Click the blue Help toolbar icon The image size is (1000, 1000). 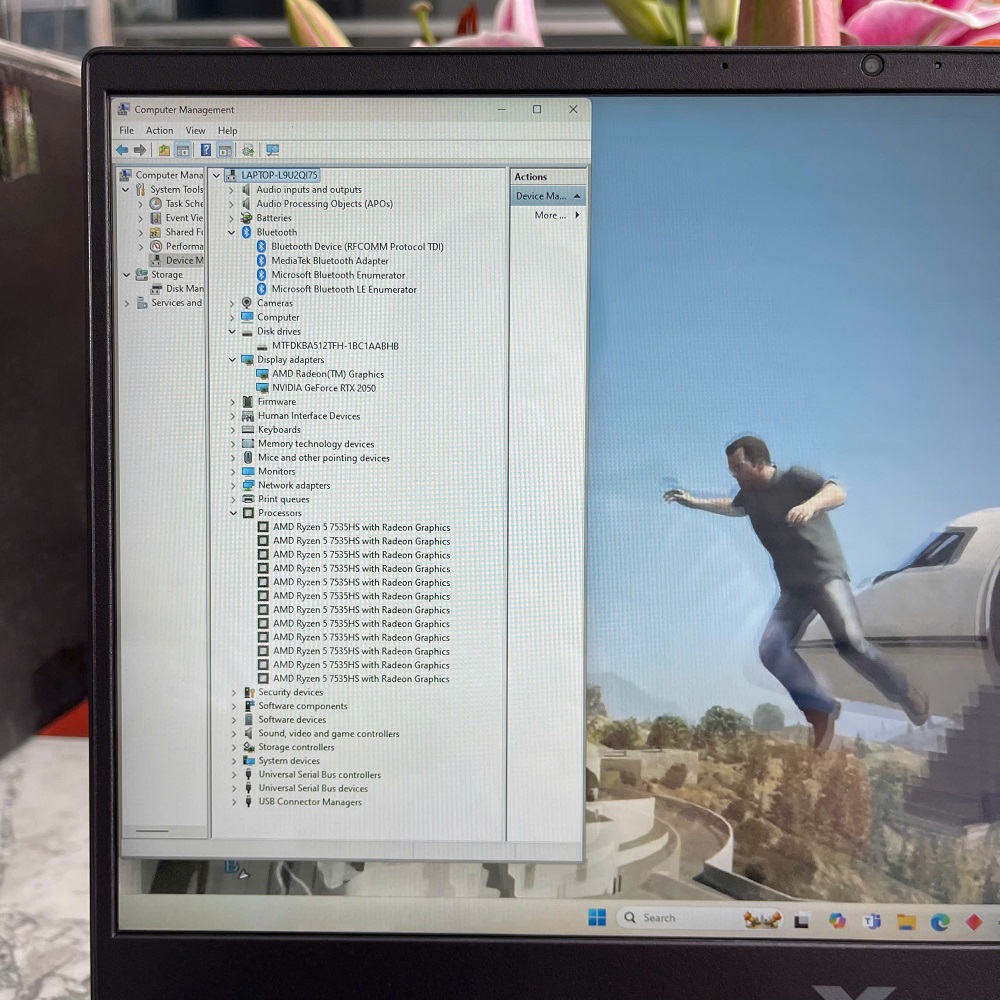pos(206,150)
